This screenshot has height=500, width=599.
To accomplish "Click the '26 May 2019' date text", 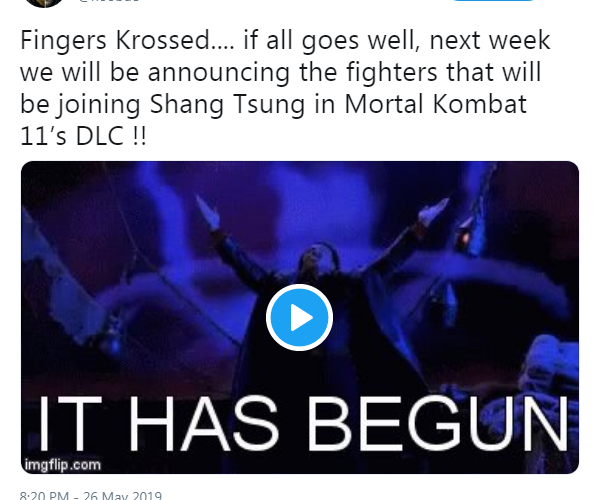I will coord(122,495).
